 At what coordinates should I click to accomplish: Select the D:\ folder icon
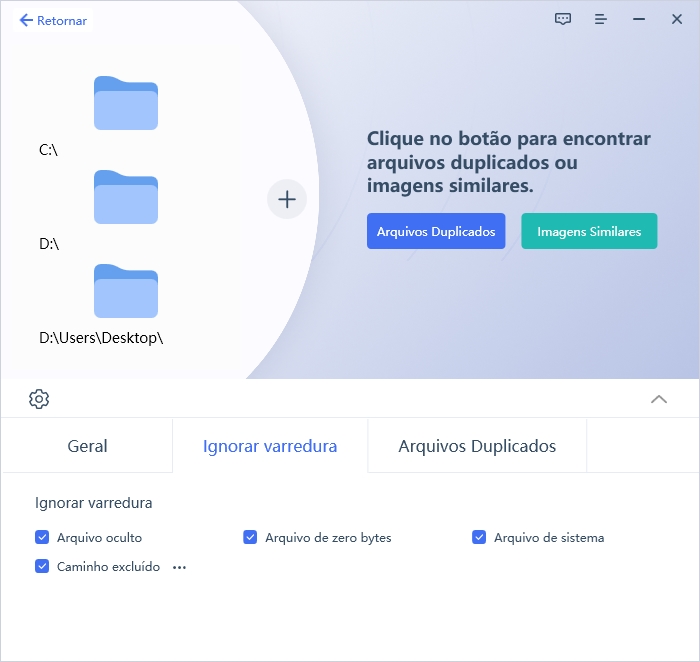(x=126, y=197)
